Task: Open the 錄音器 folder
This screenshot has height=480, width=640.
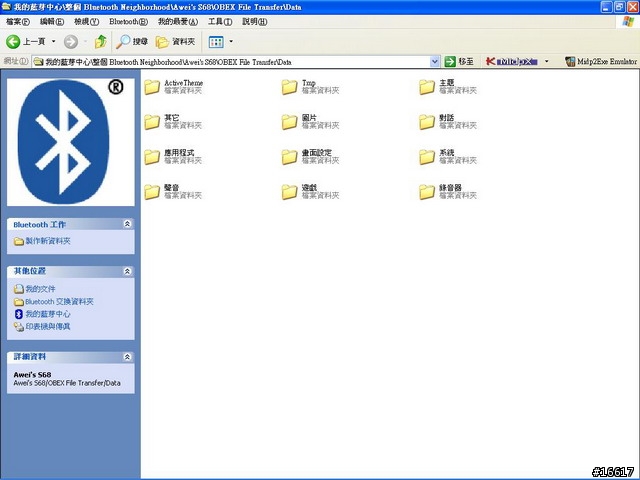Action: [x=448, y=192]
